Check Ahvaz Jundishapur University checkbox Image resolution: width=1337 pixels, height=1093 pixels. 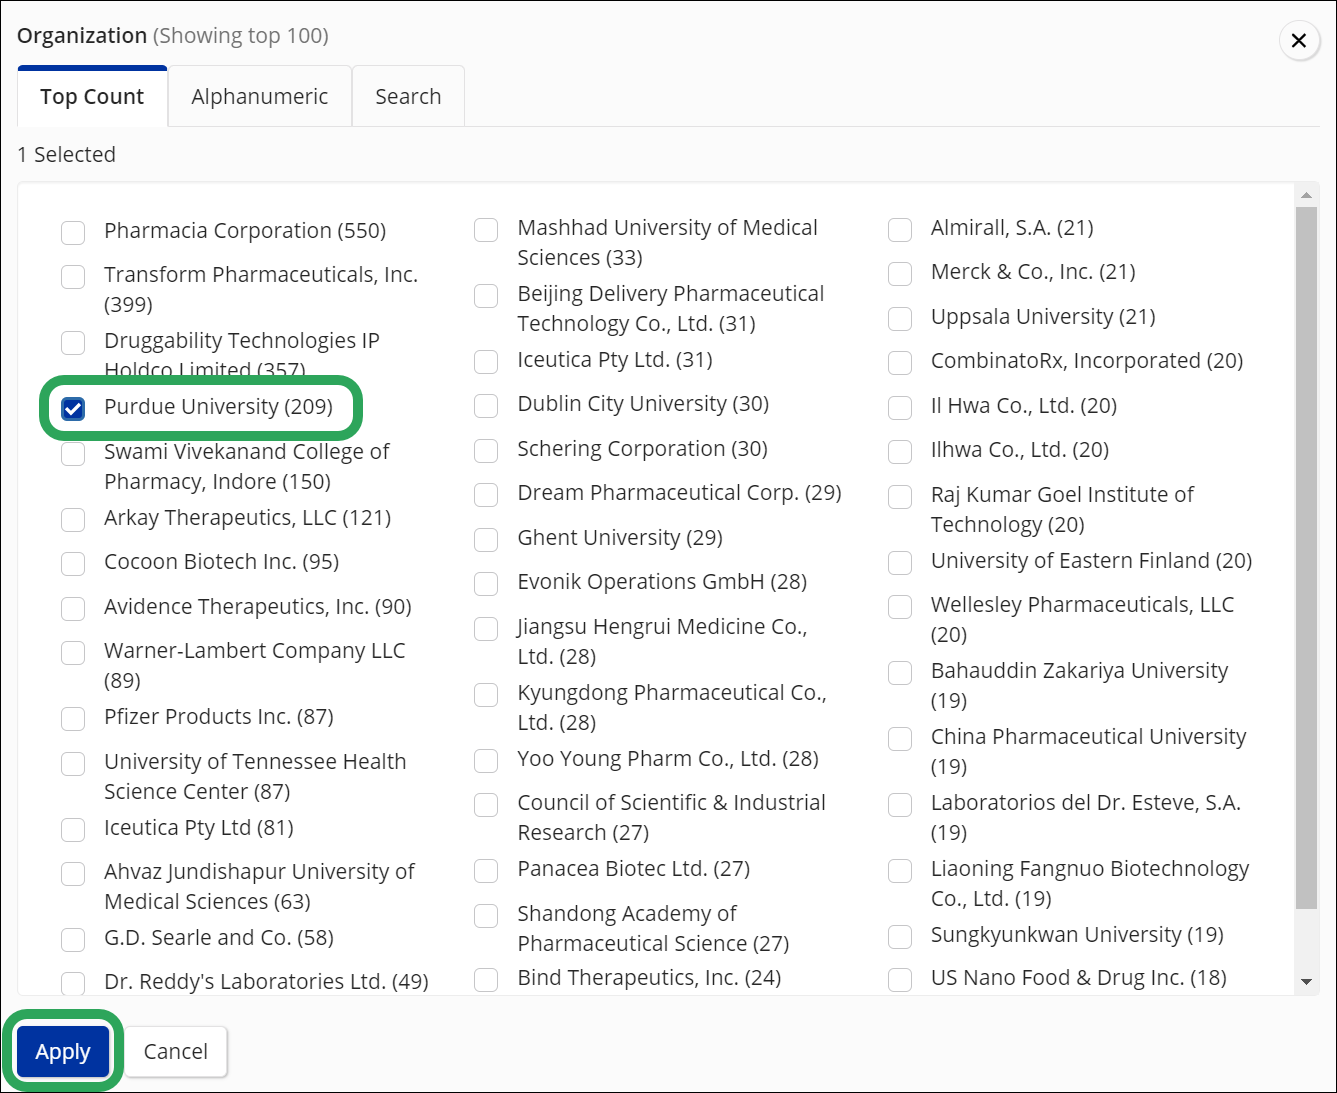[x=73, y=873]
